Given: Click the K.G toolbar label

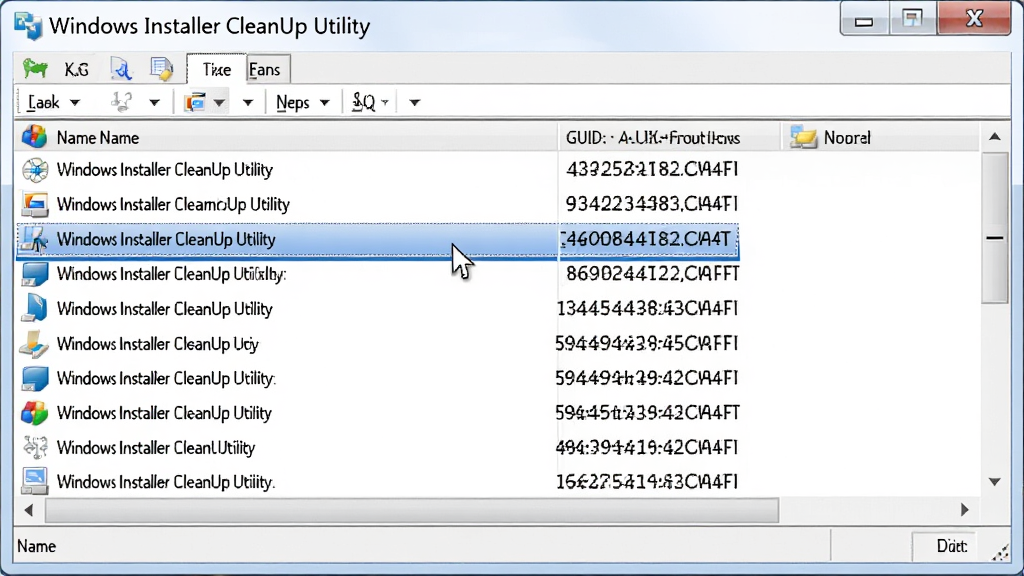Looking at the screenshot, I should (76, 69).
